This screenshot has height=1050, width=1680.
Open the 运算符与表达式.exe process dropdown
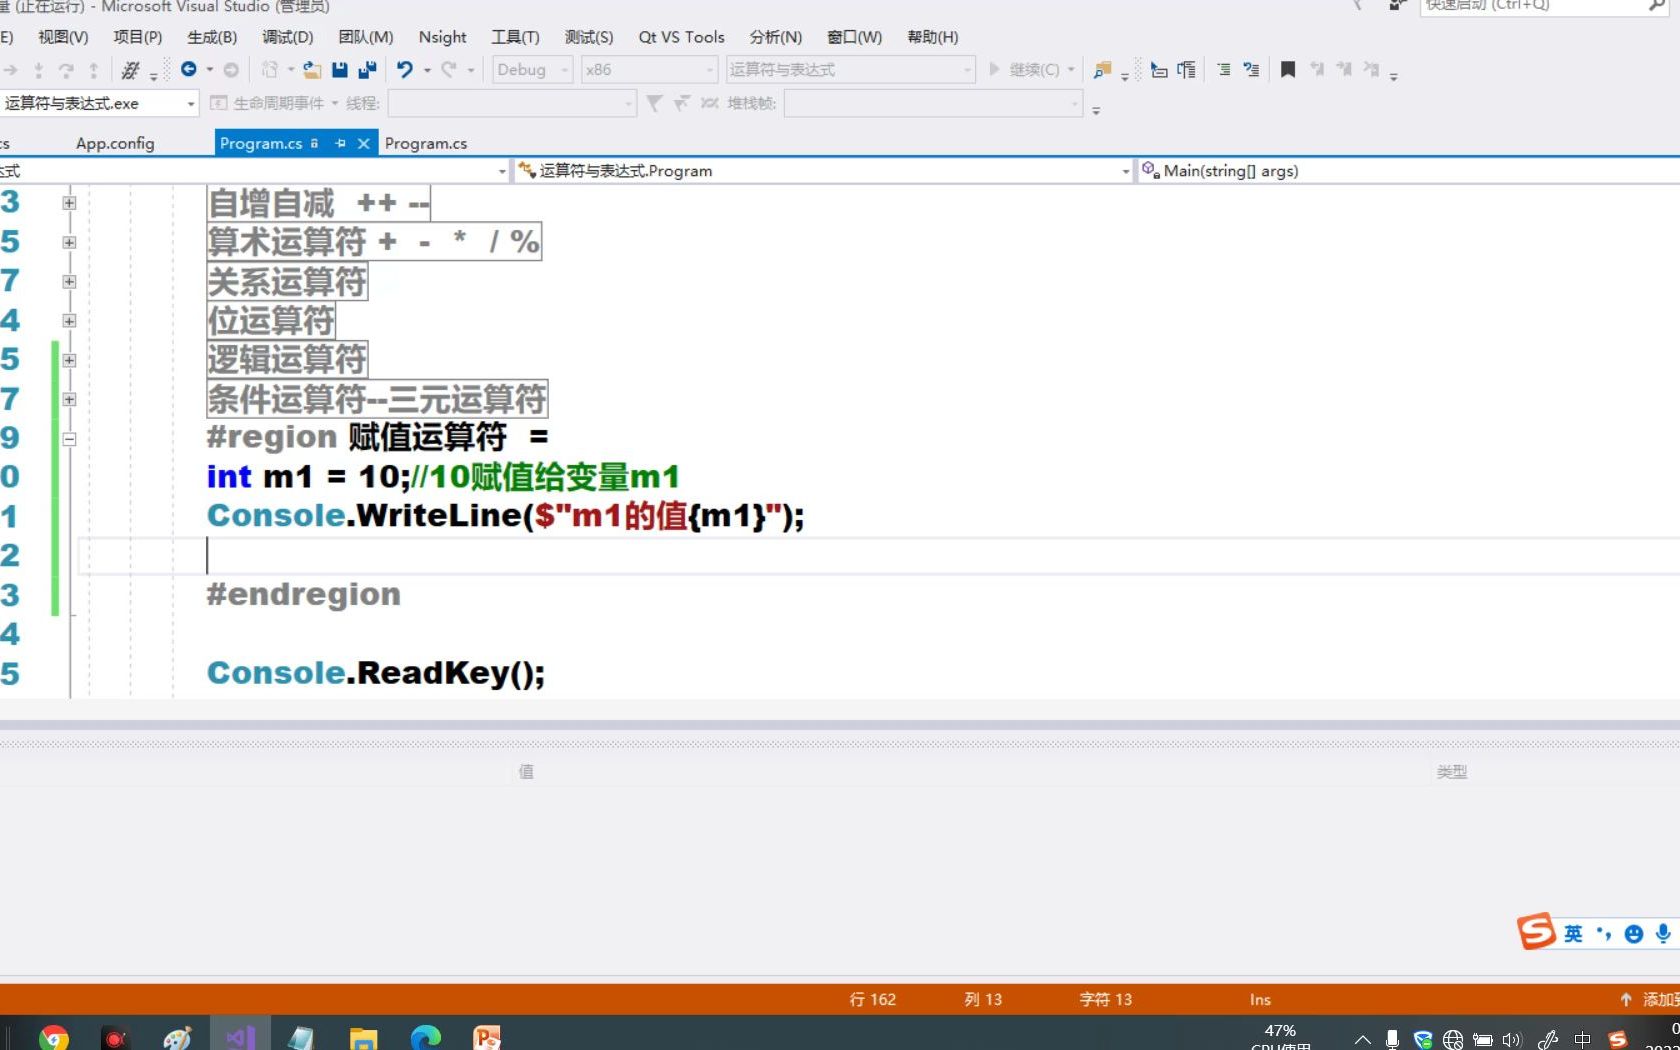[99, 103]
